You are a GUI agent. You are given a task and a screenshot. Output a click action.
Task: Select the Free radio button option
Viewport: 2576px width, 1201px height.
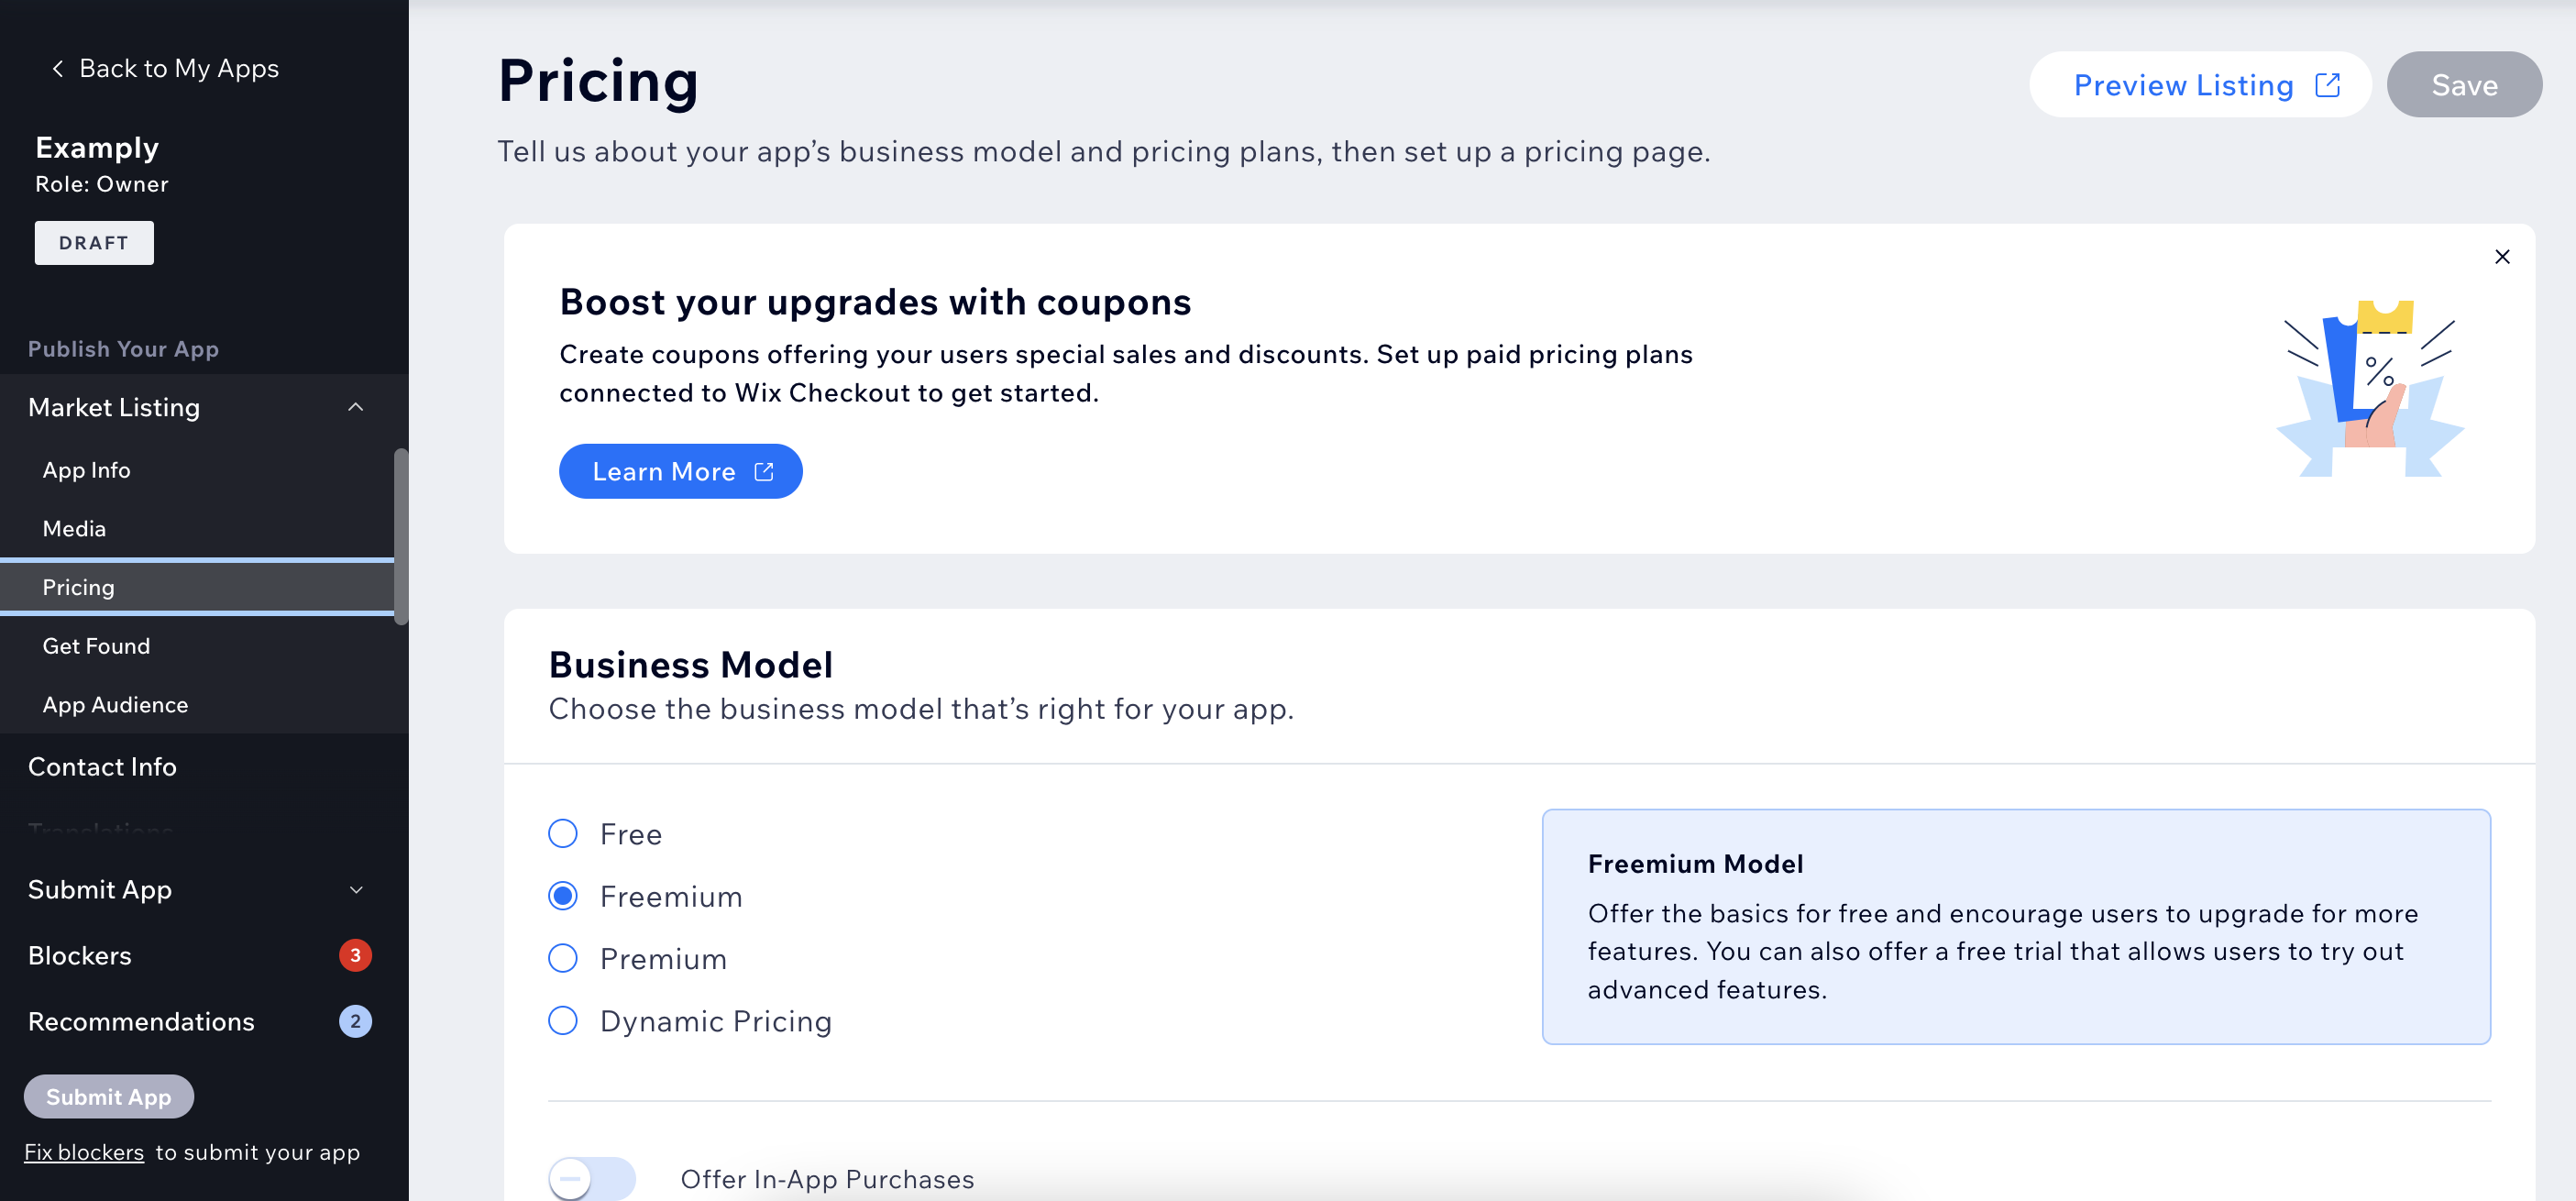[564, 833]
